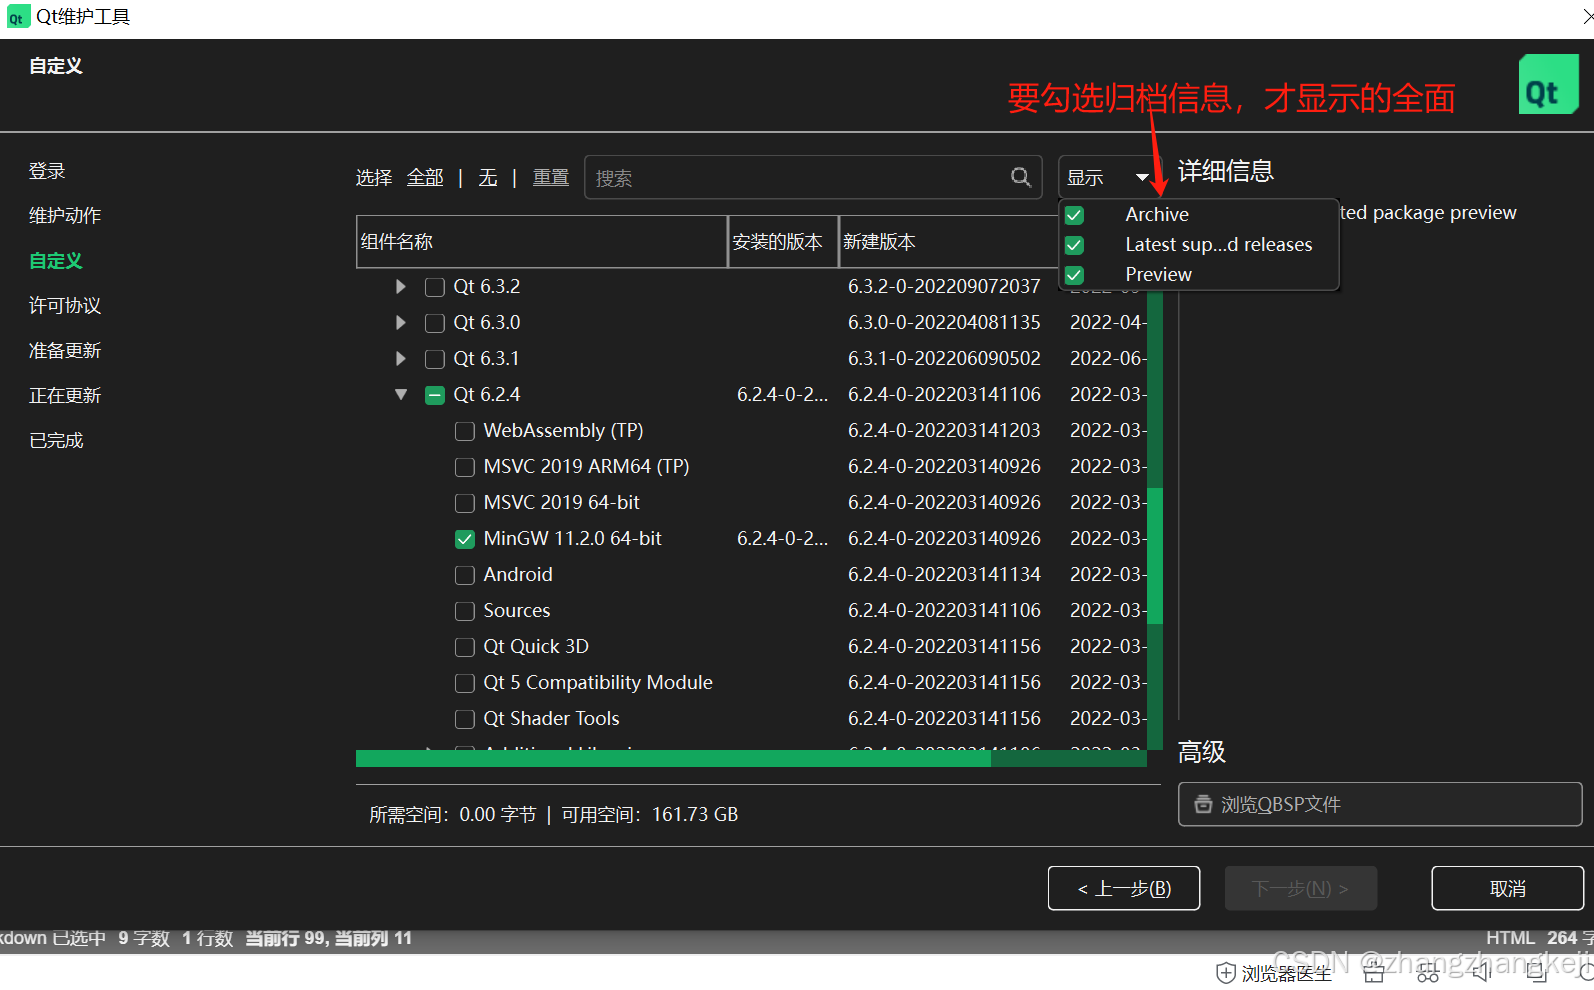Check the MSVC 2019 ARM64 (TP) checkbox
1594x990 pixels.
click(x=465, y=467)
